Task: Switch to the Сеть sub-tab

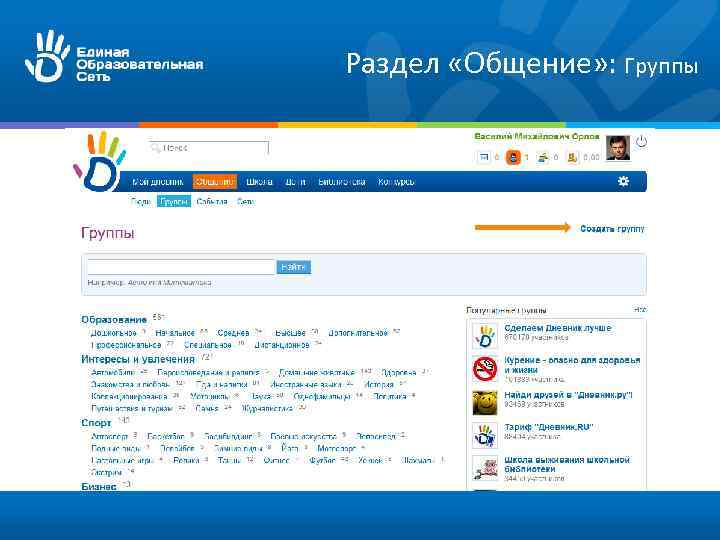Action: 245,202
